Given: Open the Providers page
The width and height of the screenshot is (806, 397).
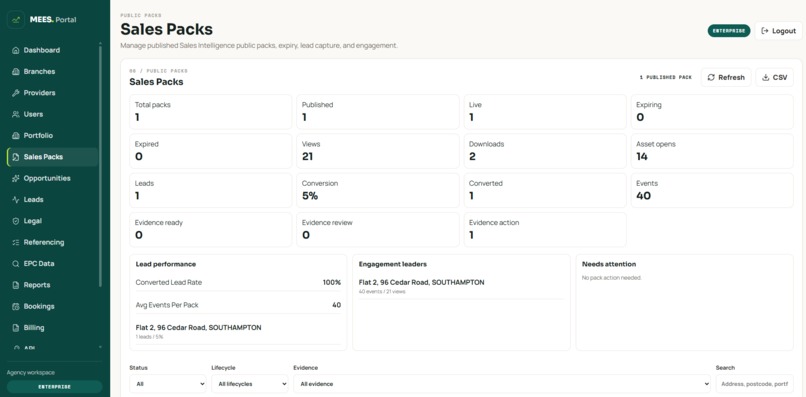Looking at the screenshot, I should click(52, 93).
